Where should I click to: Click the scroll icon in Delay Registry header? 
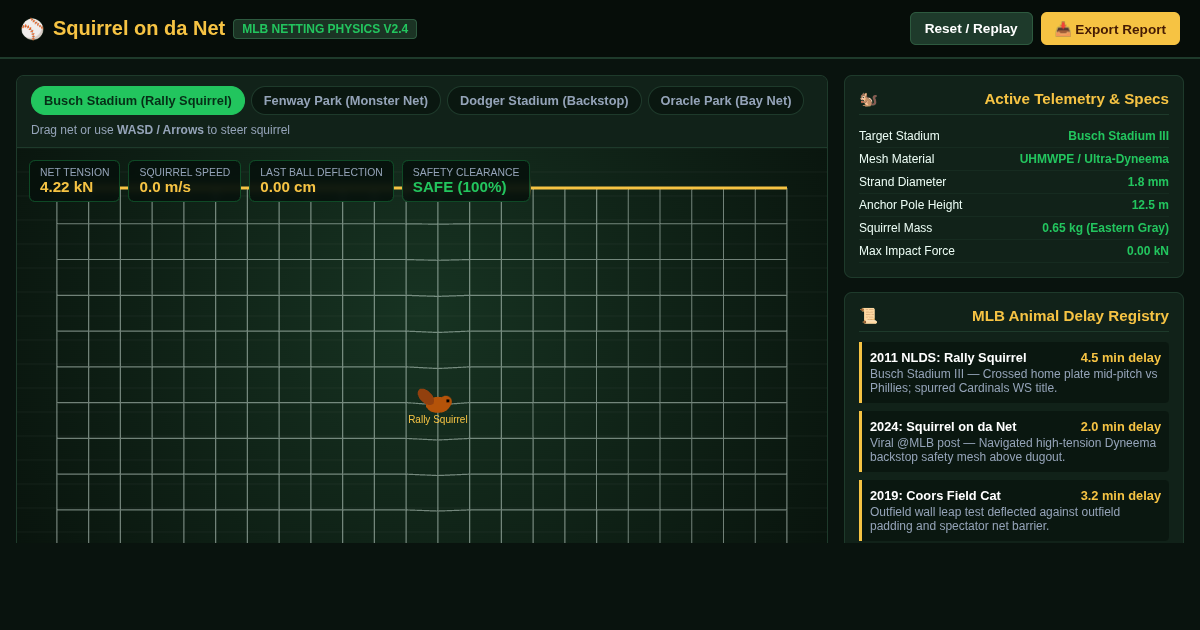868,316
